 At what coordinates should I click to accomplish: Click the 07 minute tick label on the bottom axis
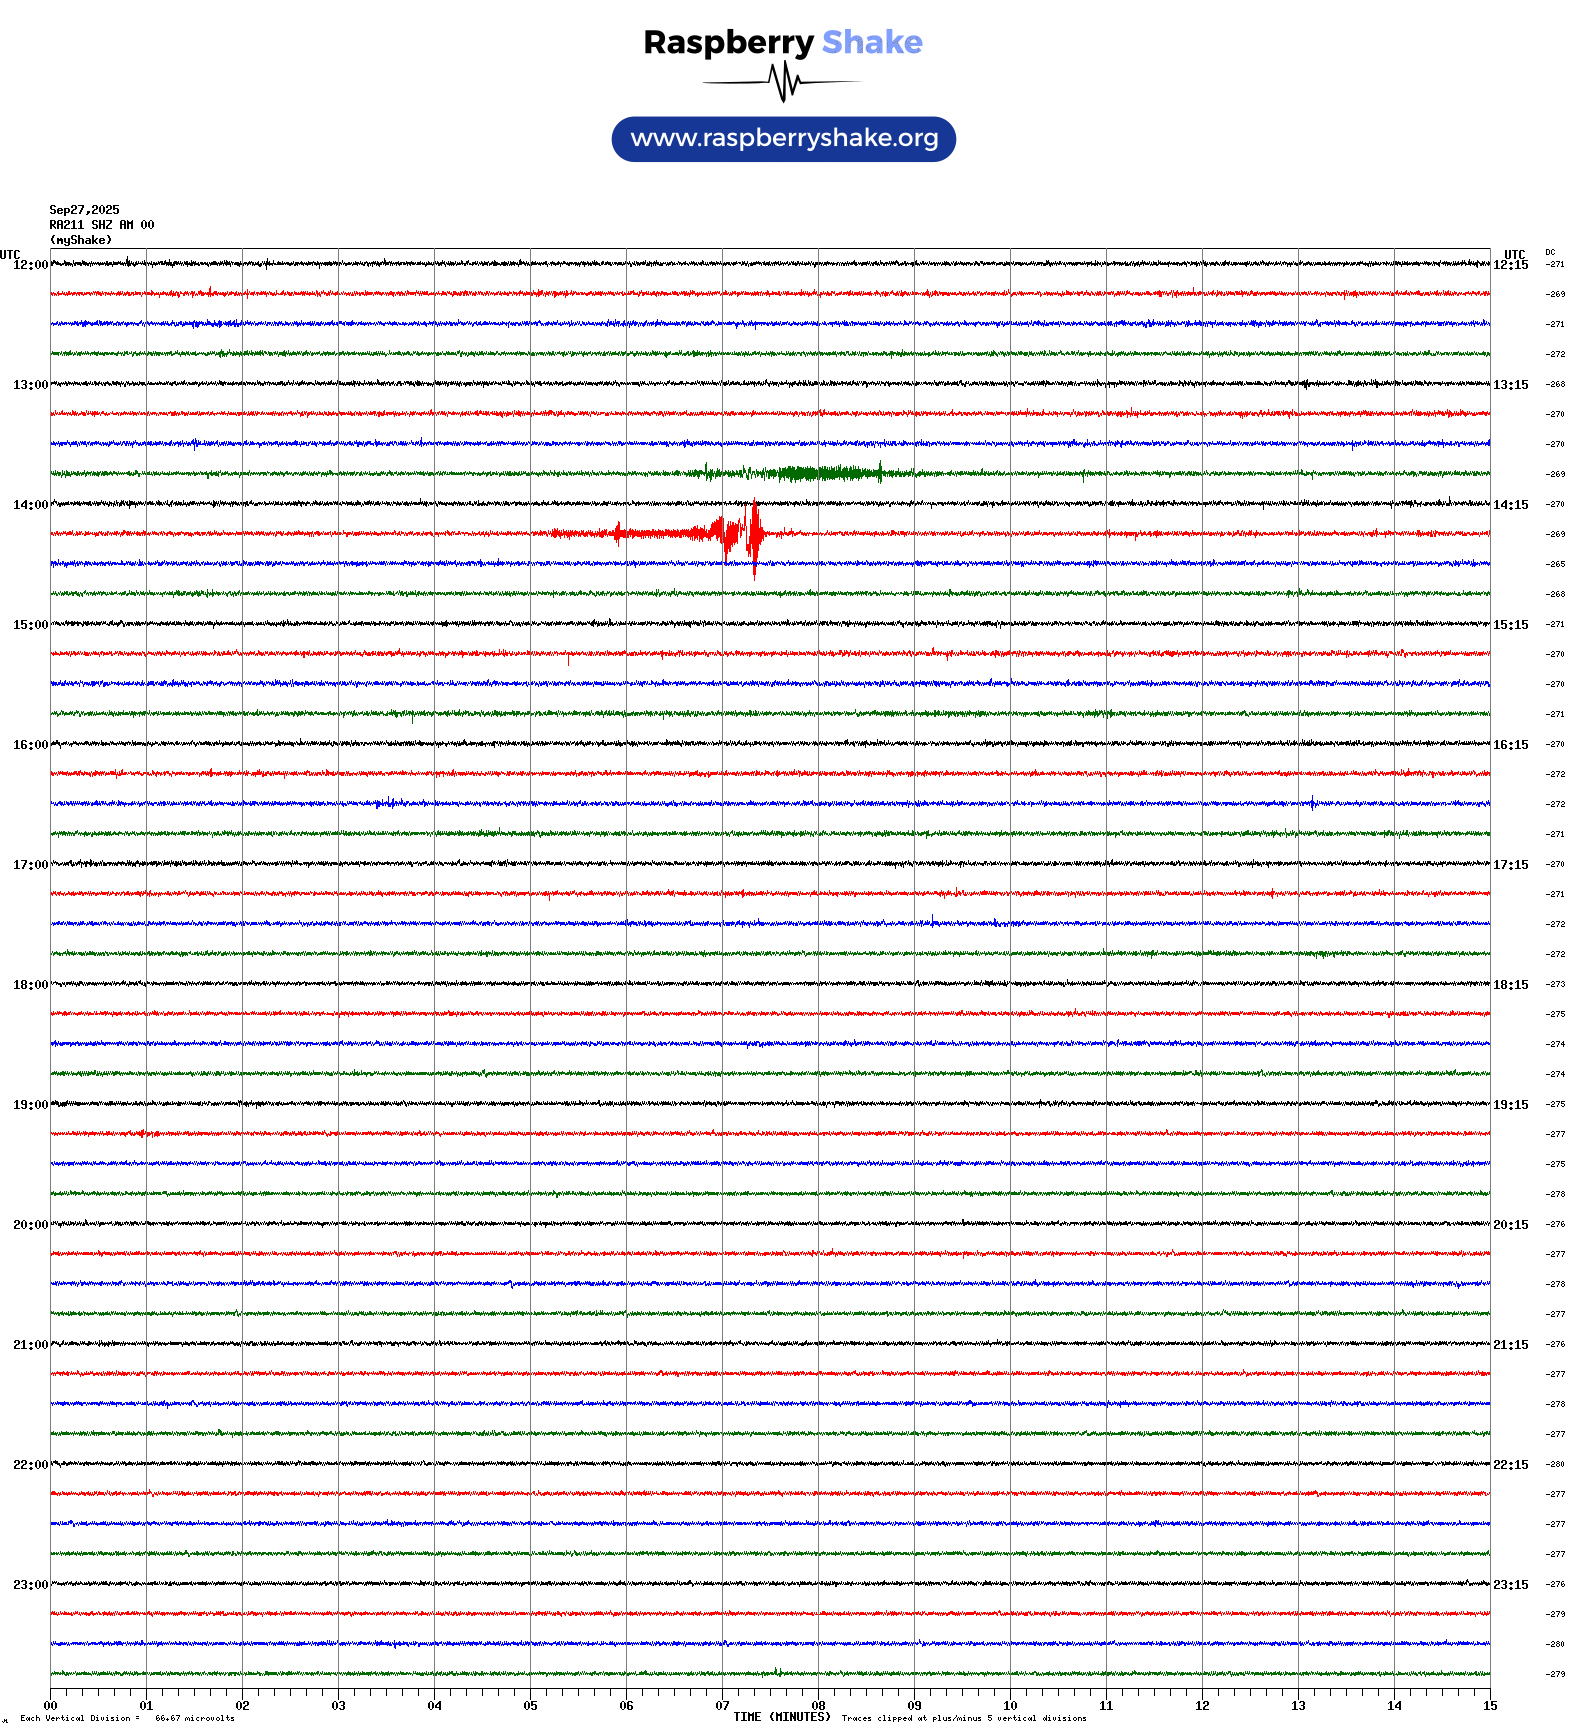[722, 1706]
